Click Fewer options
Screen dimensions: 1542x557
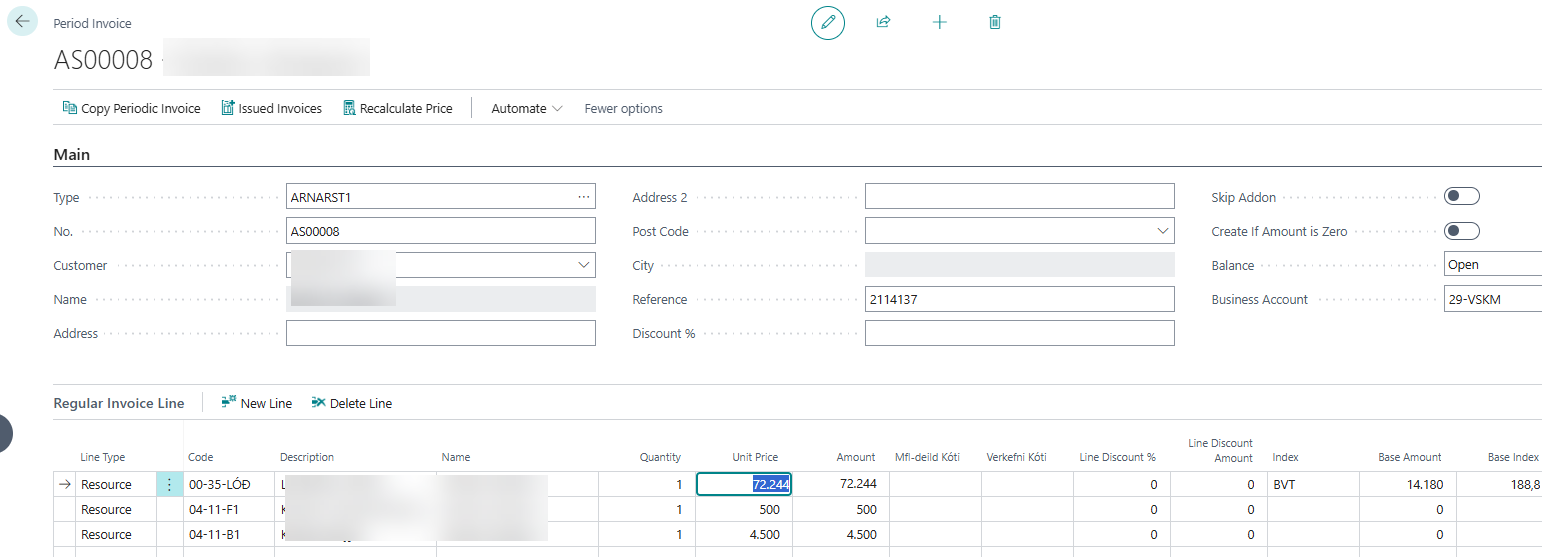click(623, 108)
